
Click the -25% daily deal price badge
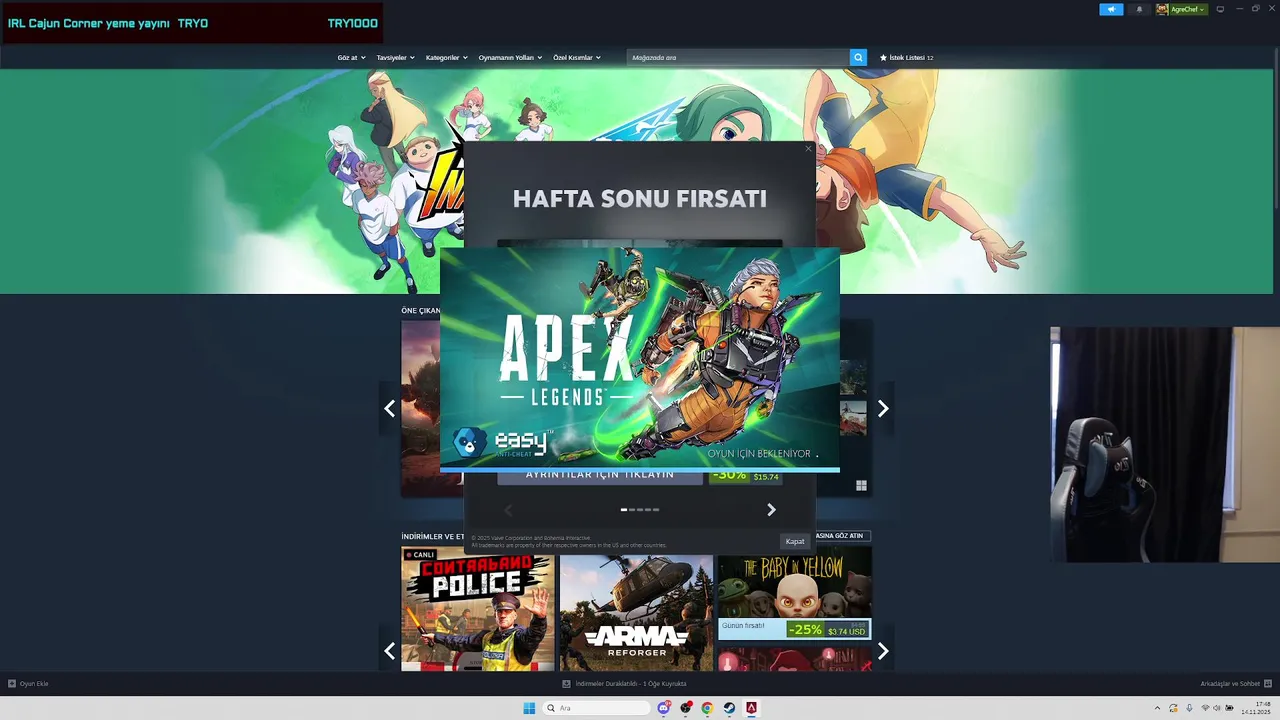828,630
